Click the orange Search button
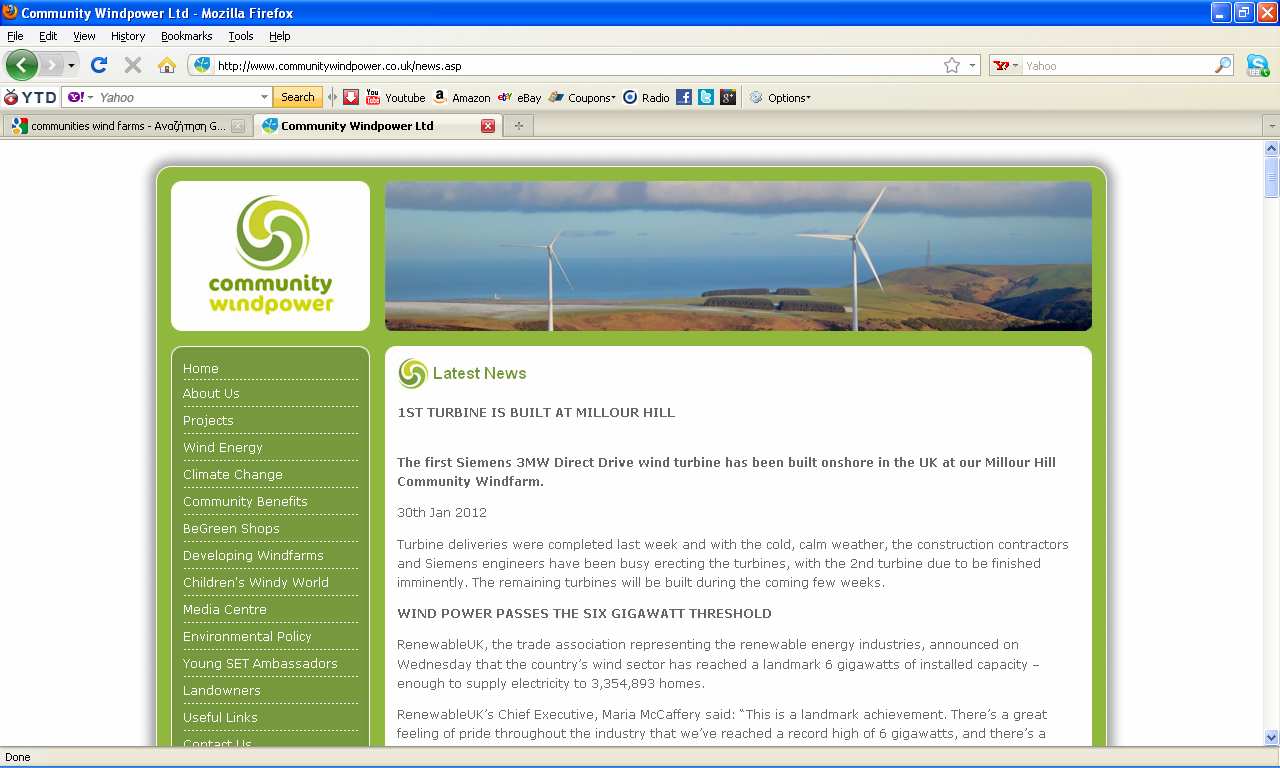1280x768 pixels. 298,97
